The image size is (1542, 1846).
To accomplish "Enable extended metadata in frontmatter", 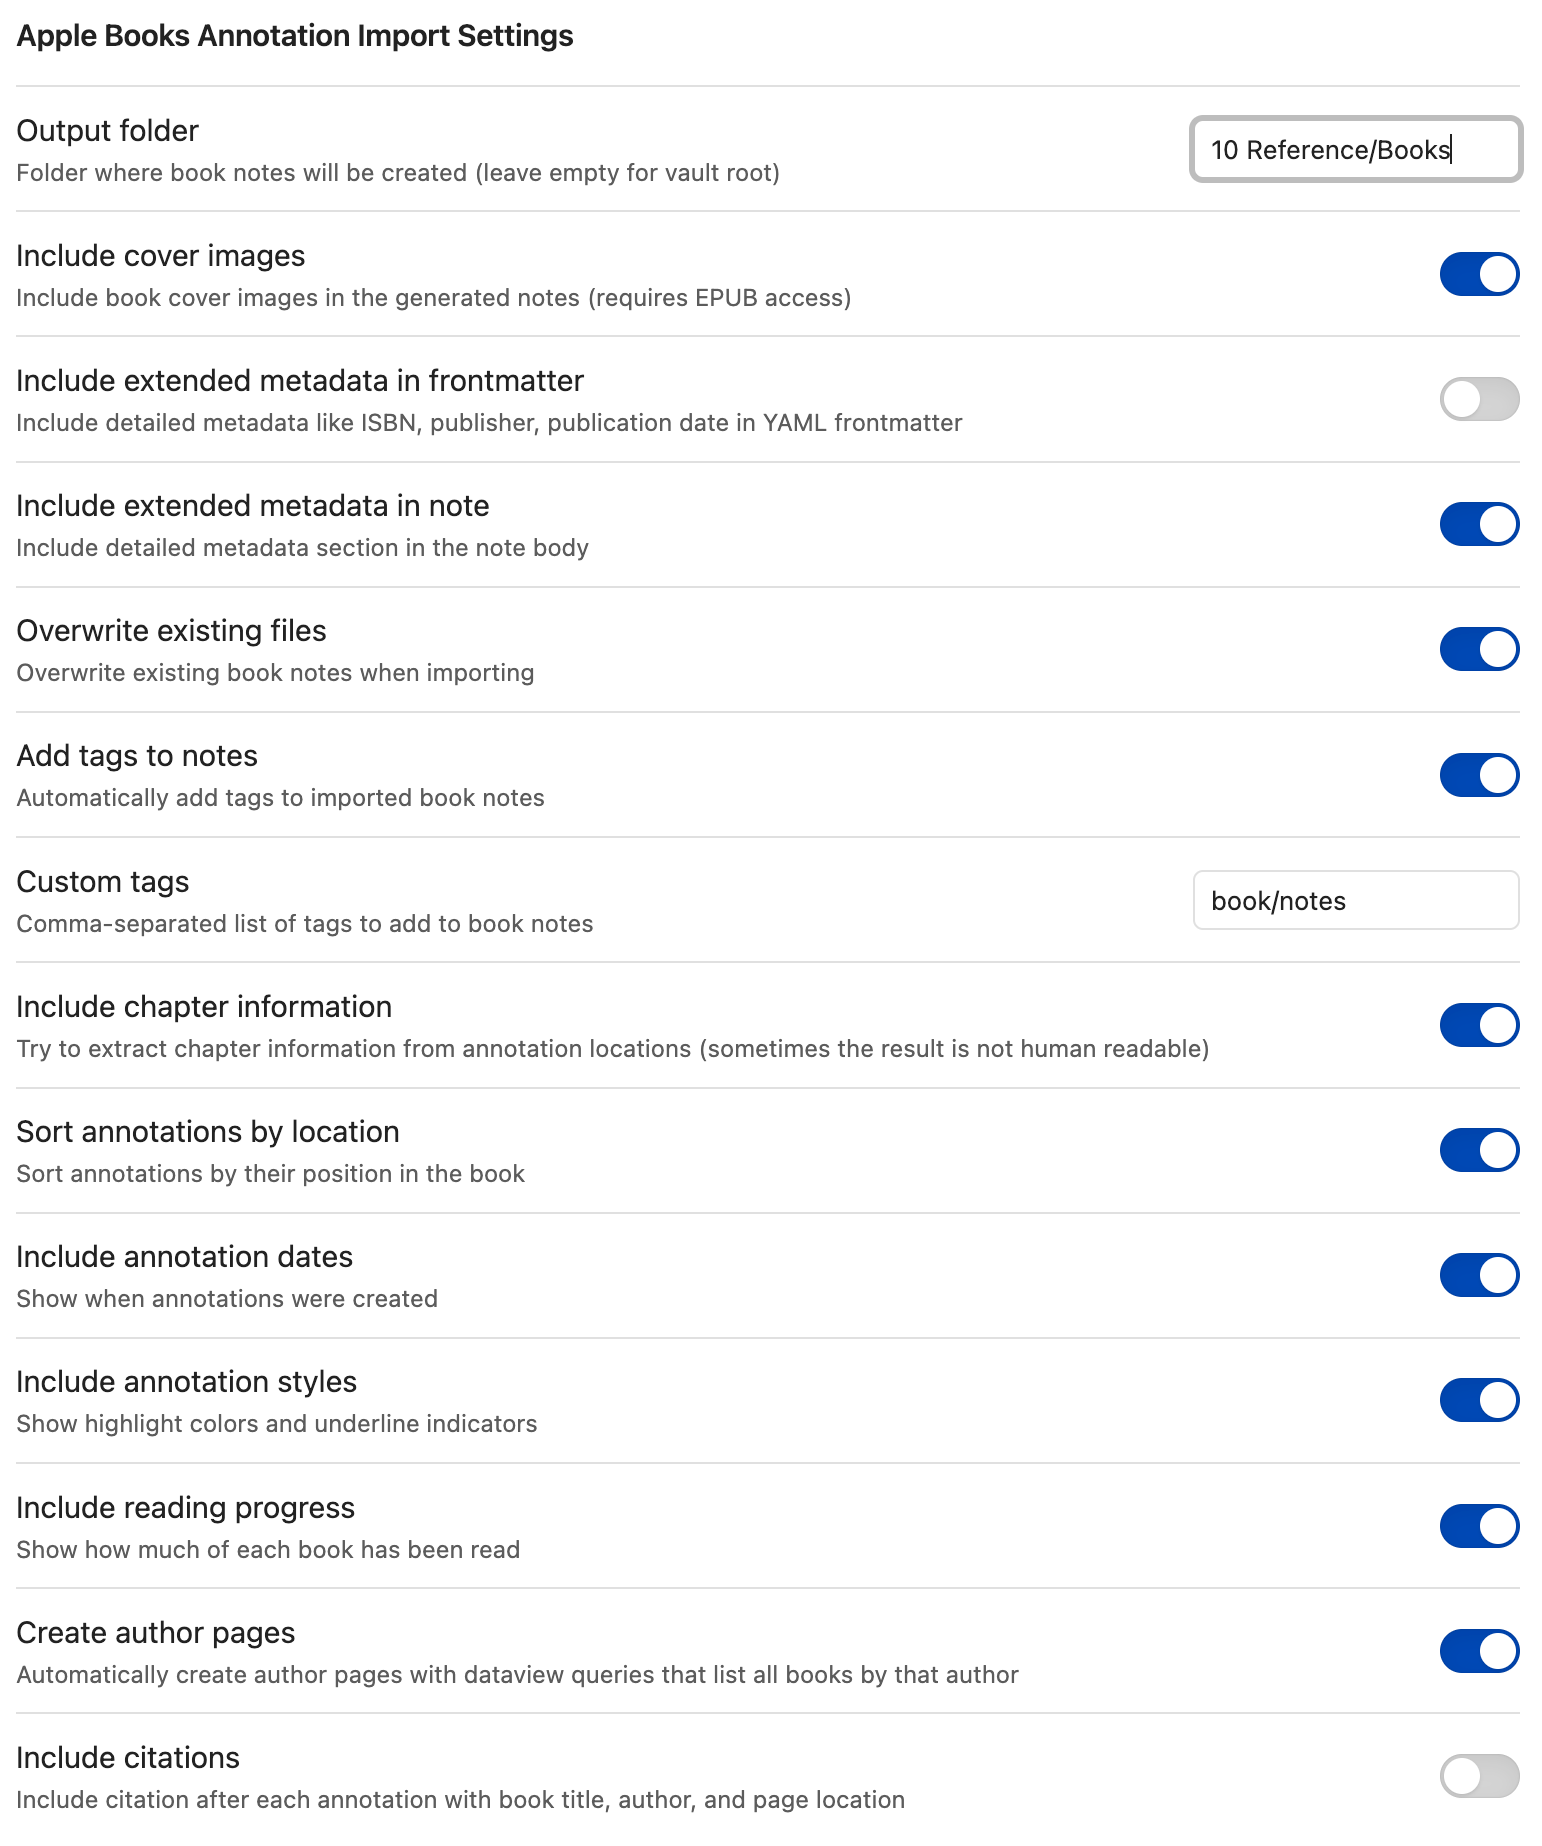I will pos(1479,399).
